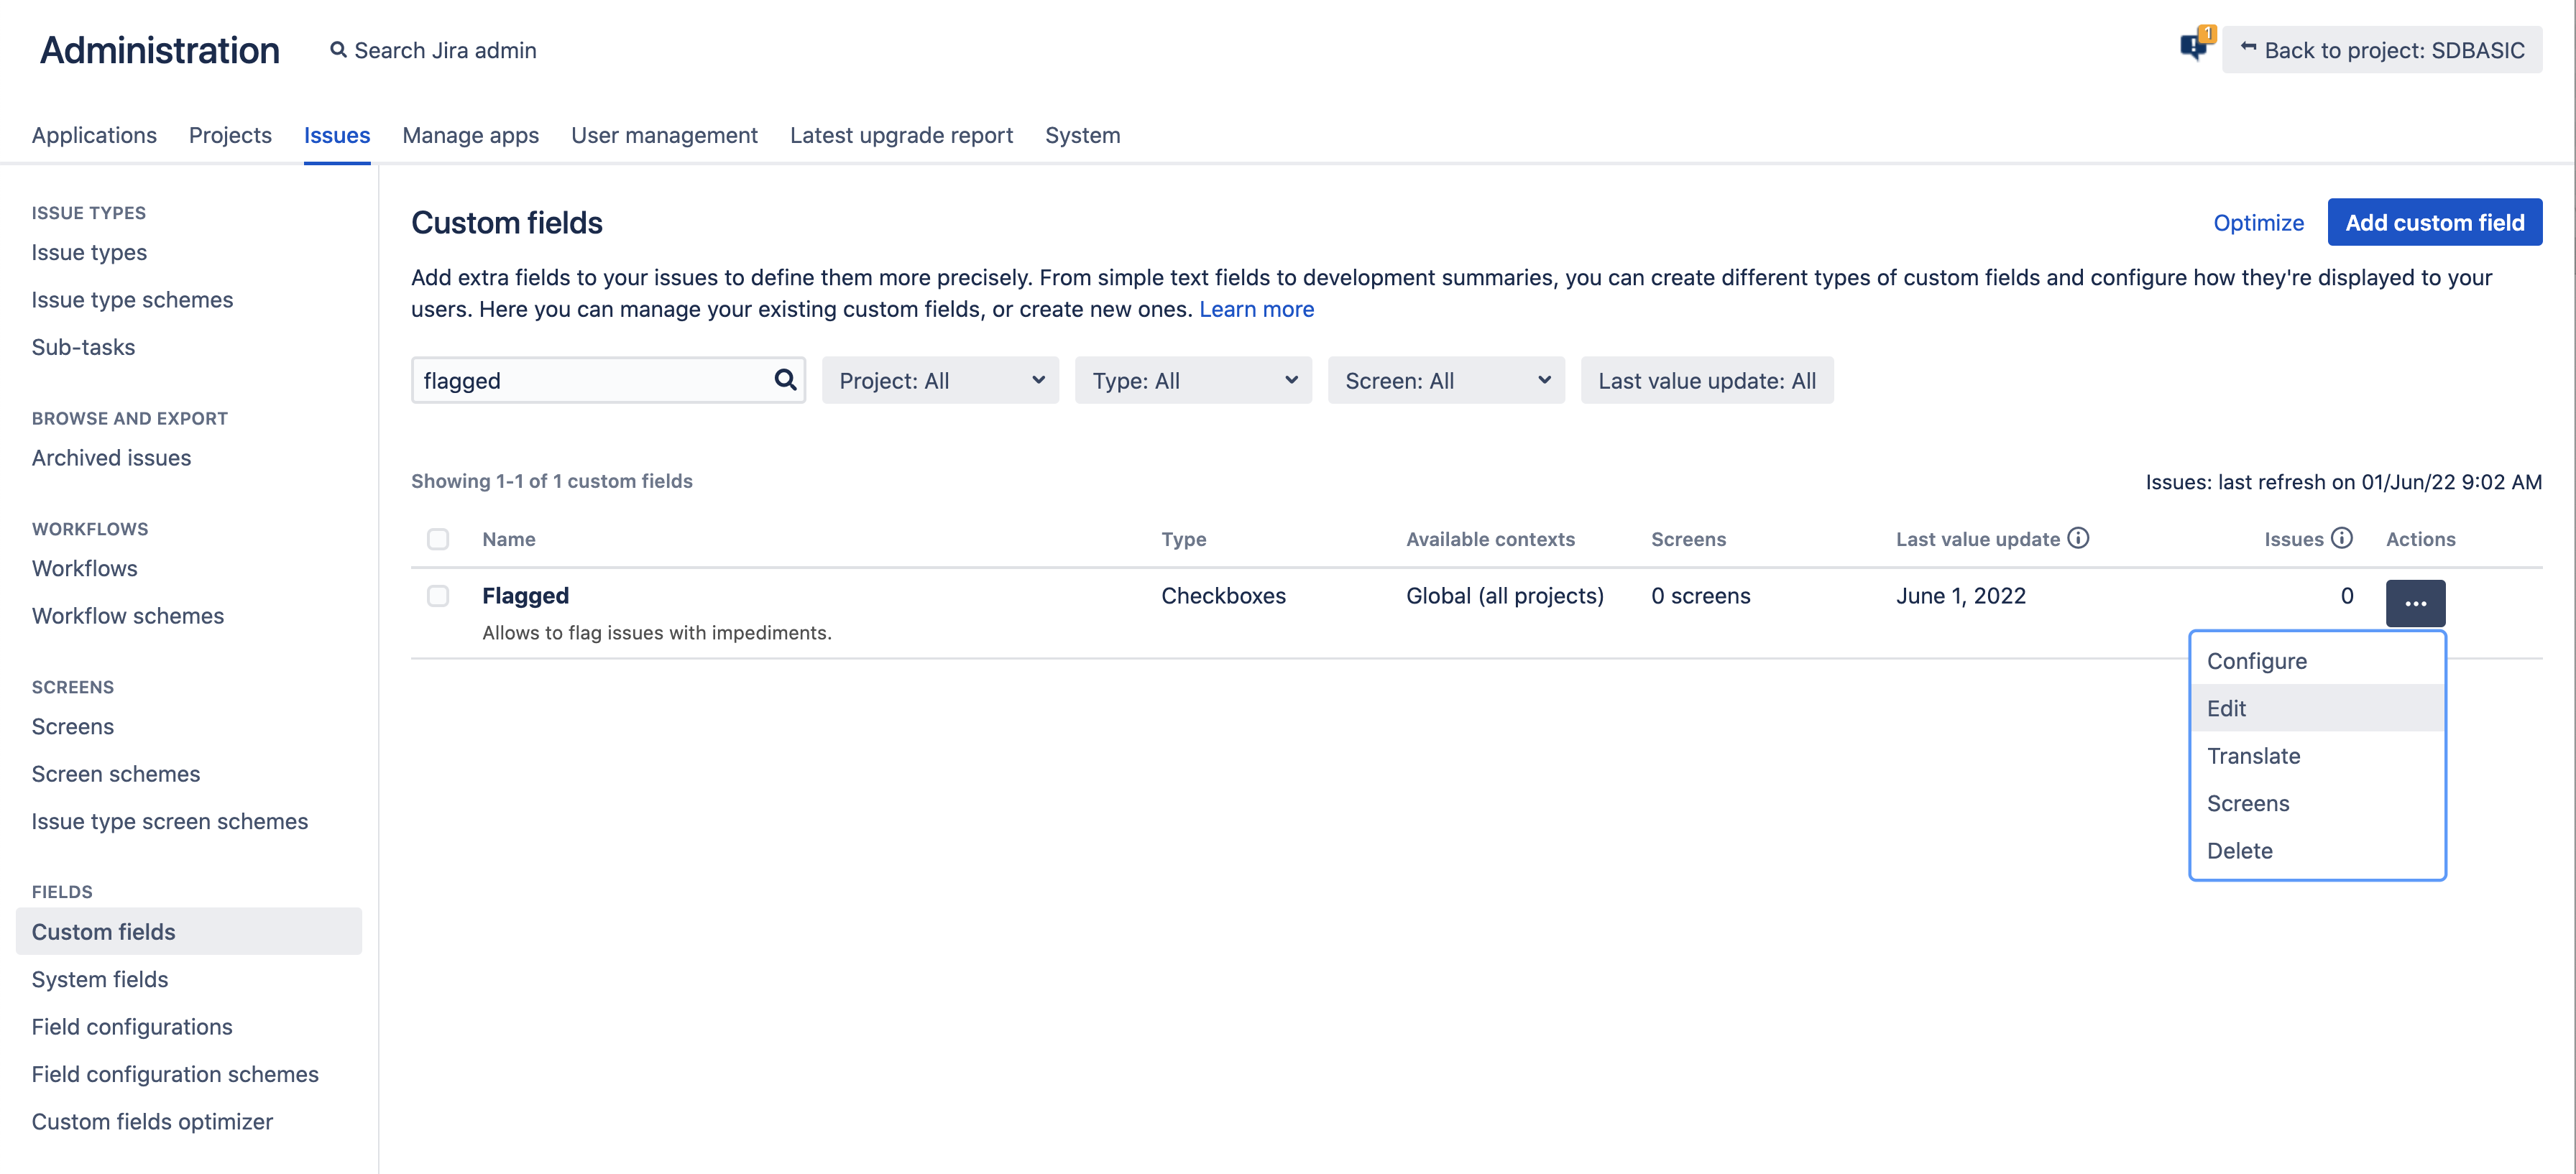Open the Project: All dropdown
Screen dimensions: 2576x1174
pos(939,380)
